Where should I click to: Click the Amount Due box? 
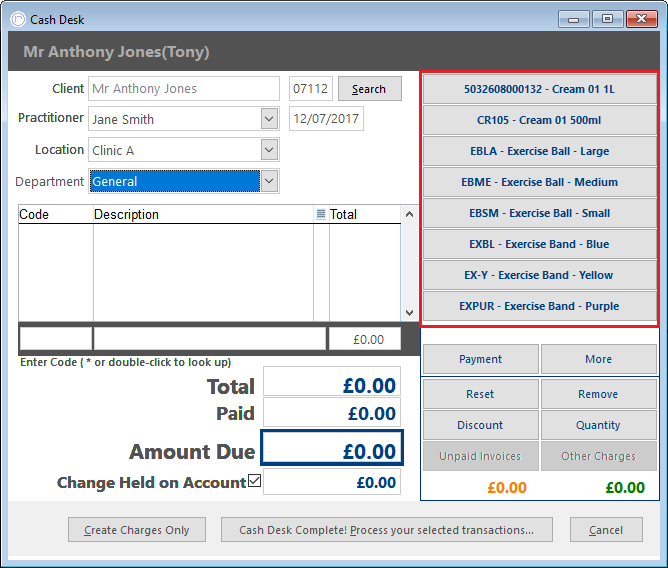click(332, 447)
